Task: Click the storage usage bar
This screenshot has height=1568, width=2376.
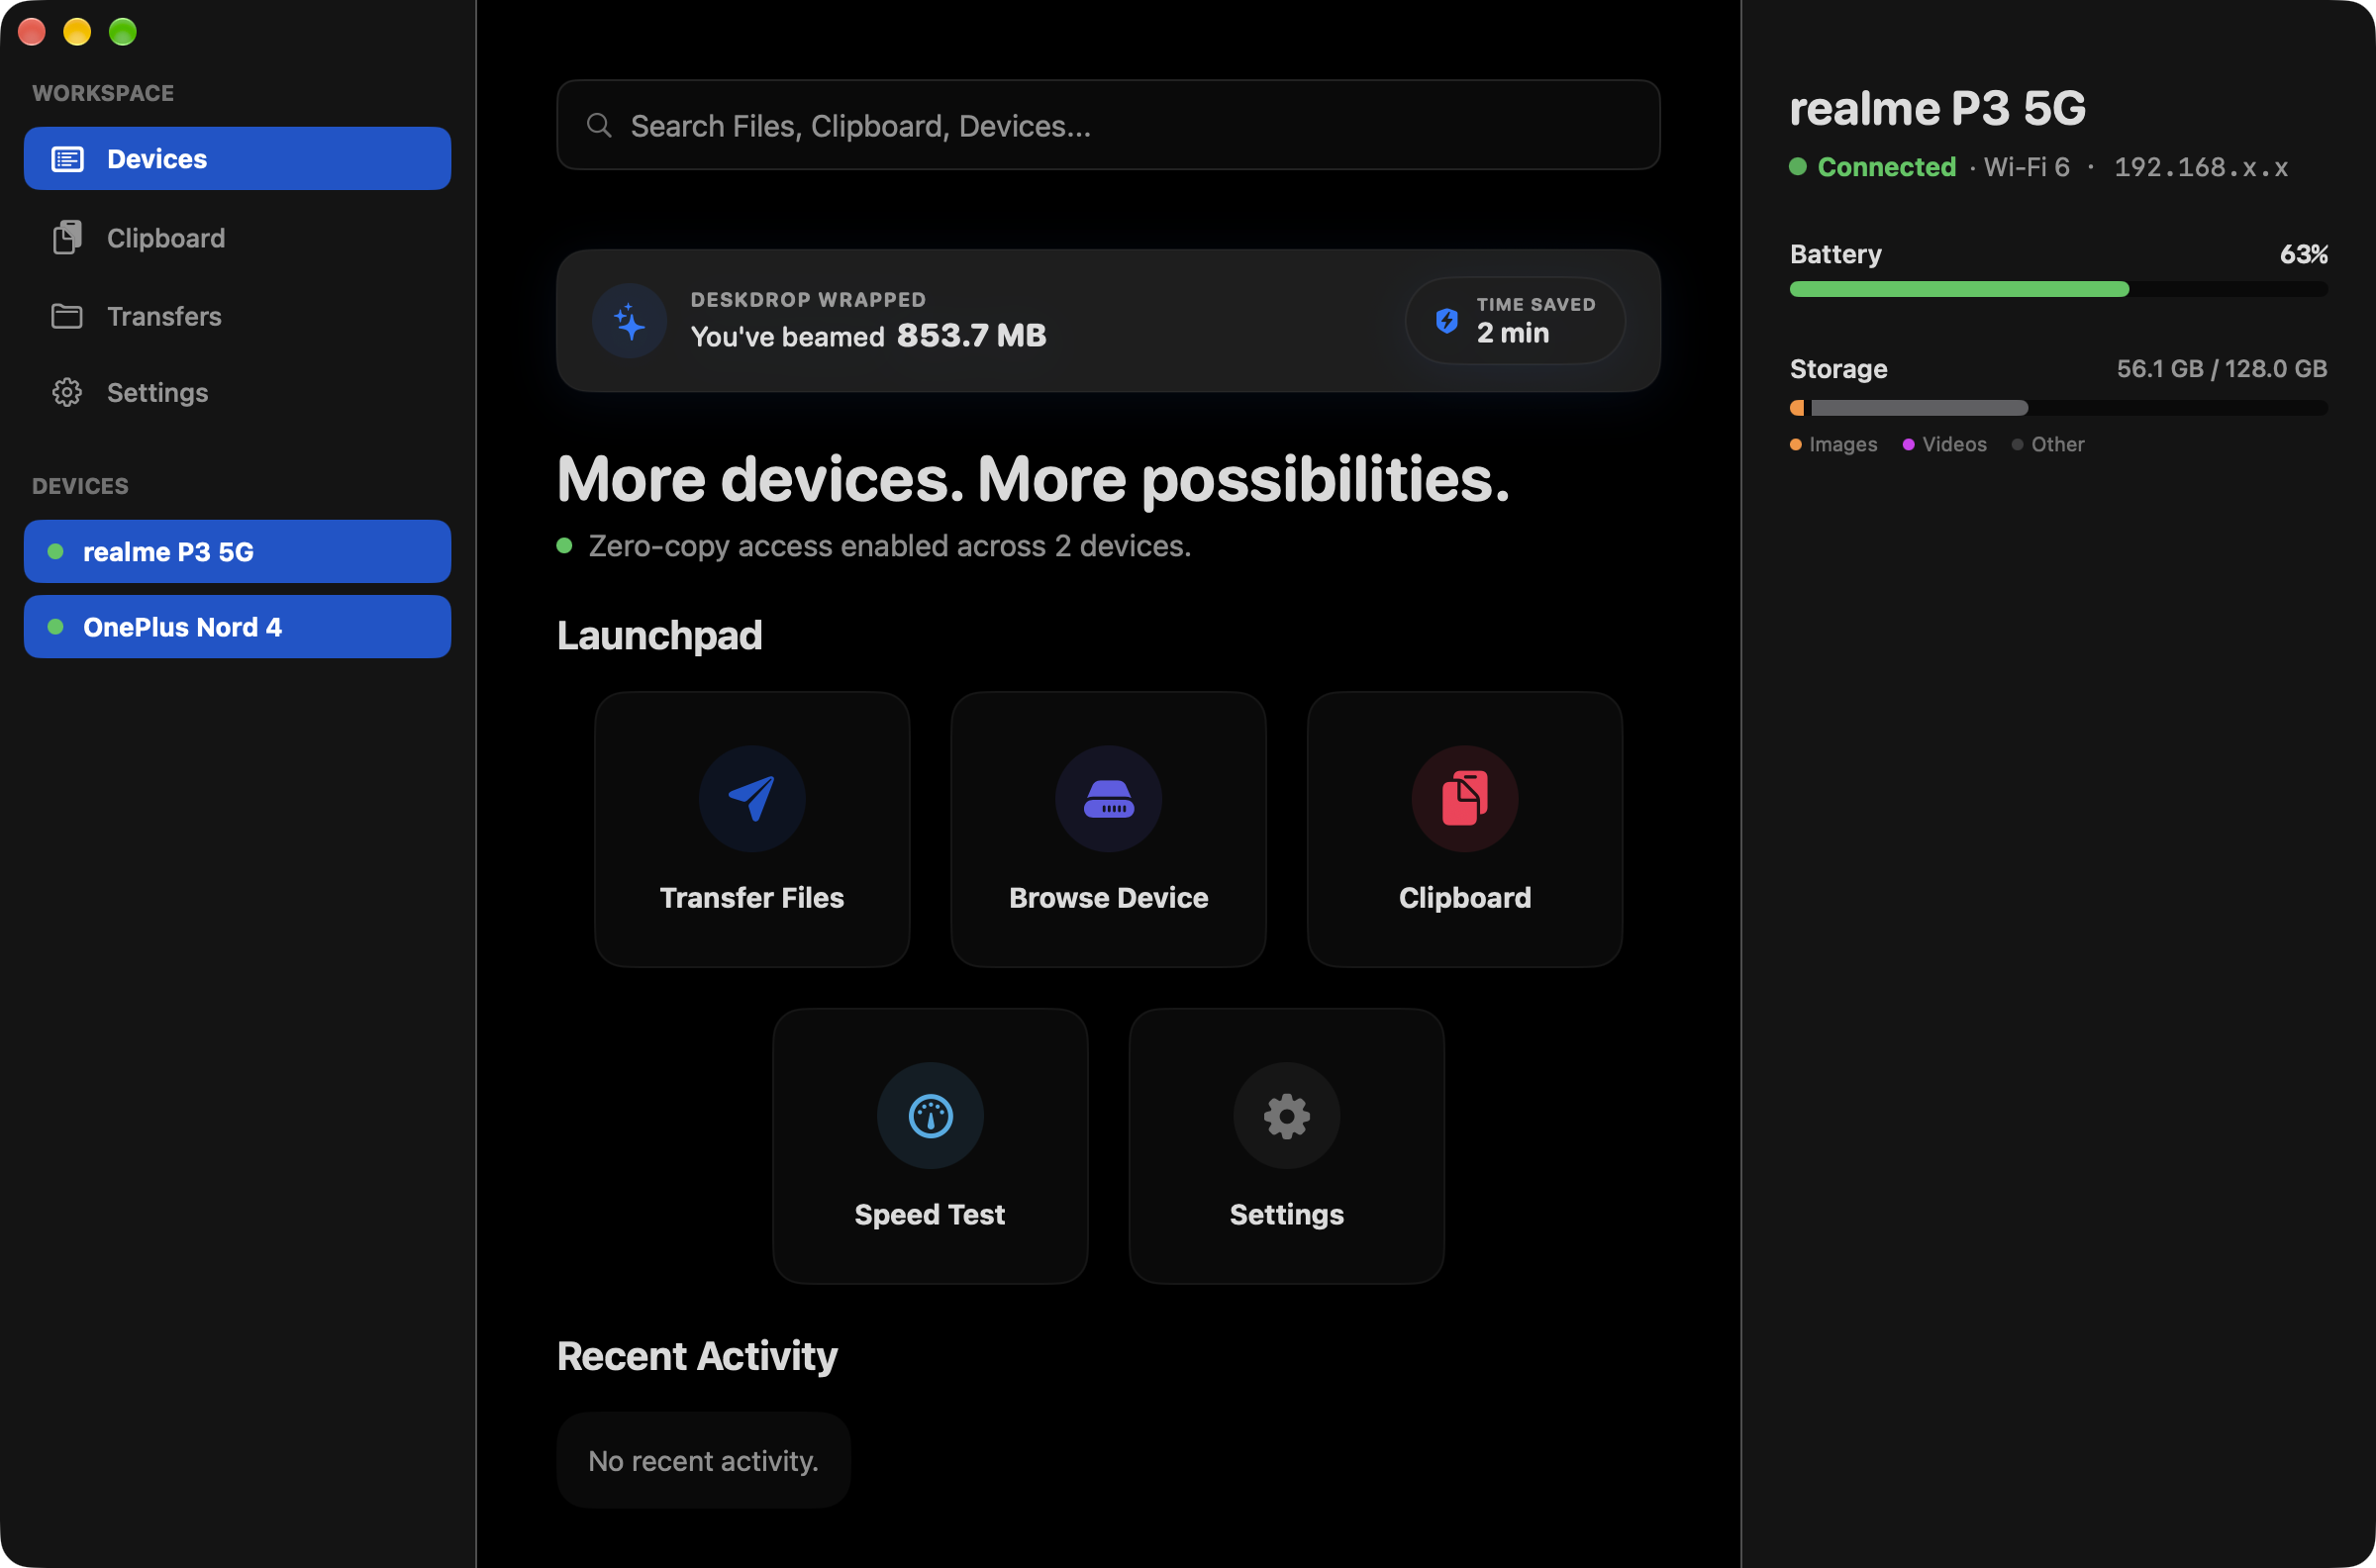Action: [2058, 407]
